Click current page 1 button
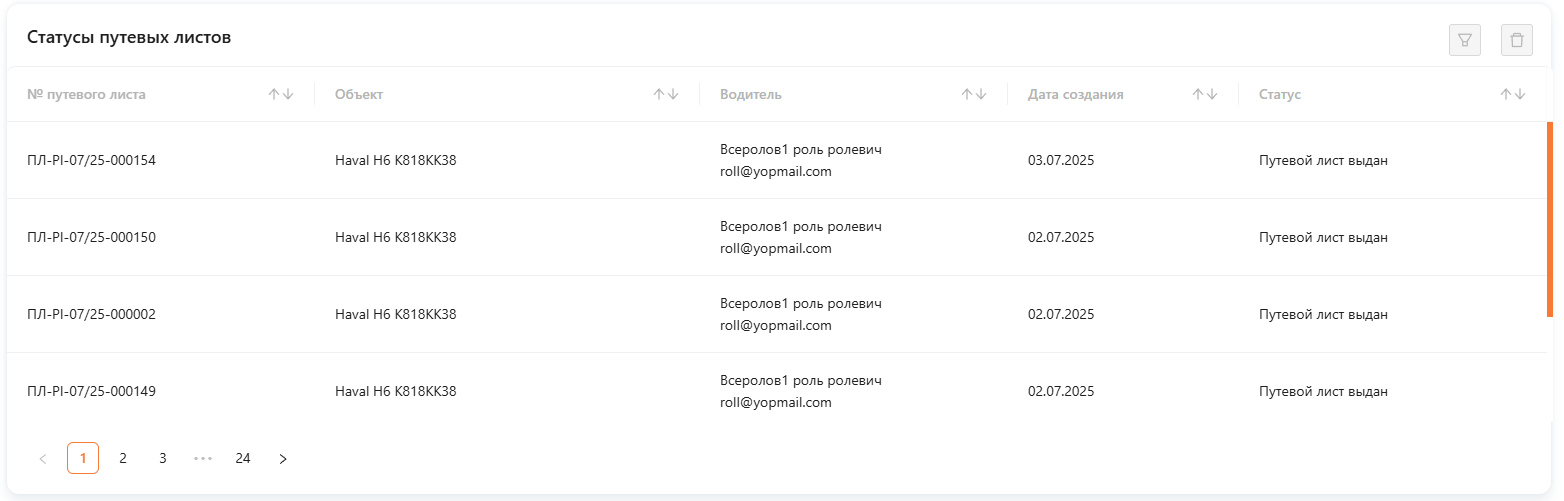 [83, 458]
